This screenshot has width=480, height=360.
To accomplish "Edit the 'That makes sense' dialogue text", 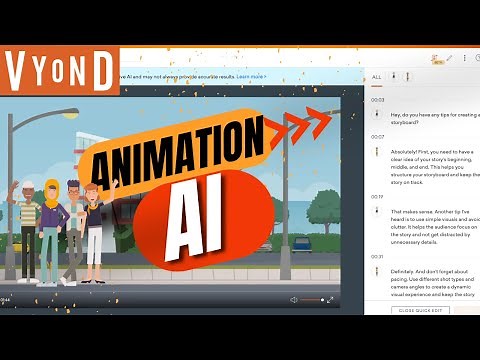I will (435, 227).
